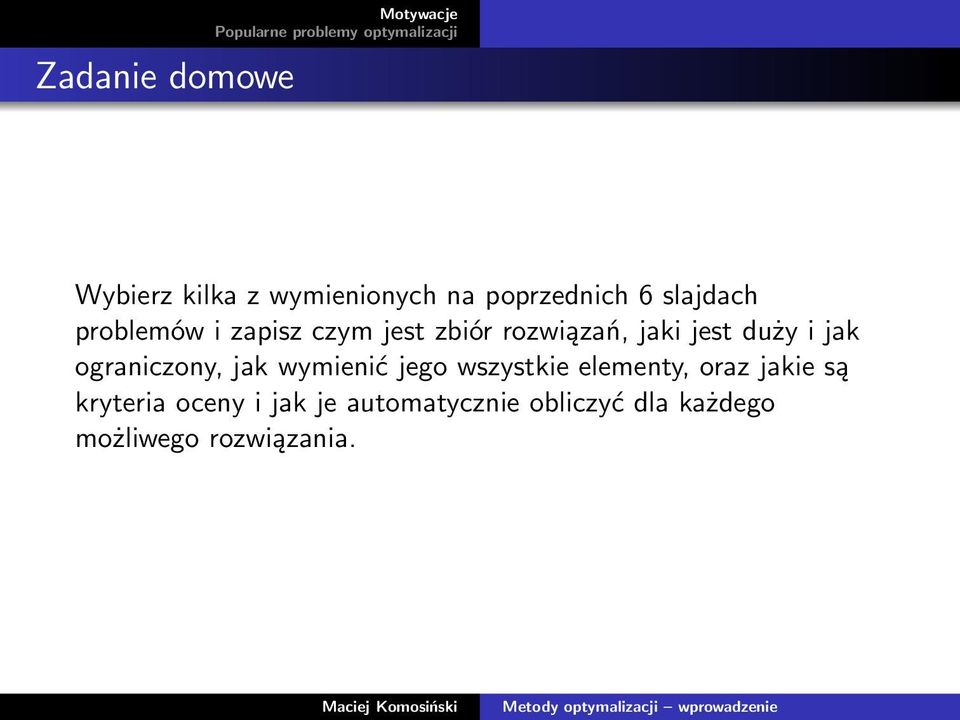
Task: Click the "Motywacje" section link in header
Action: [418, 13]
